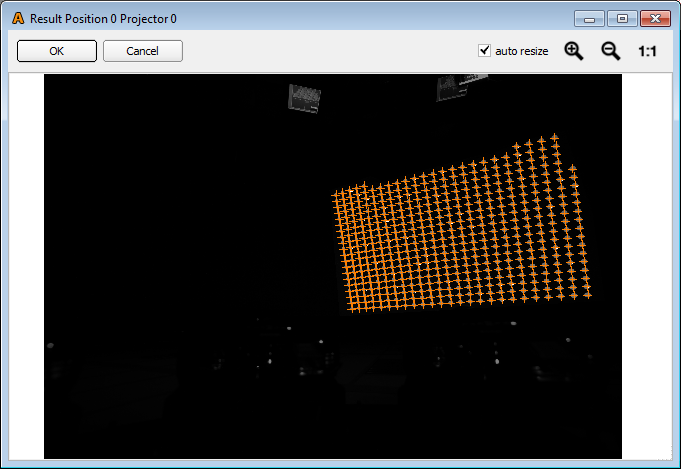Open the window menu via title bar app icon
Viewport: 681px width, 469px height.
pos(17,19)
